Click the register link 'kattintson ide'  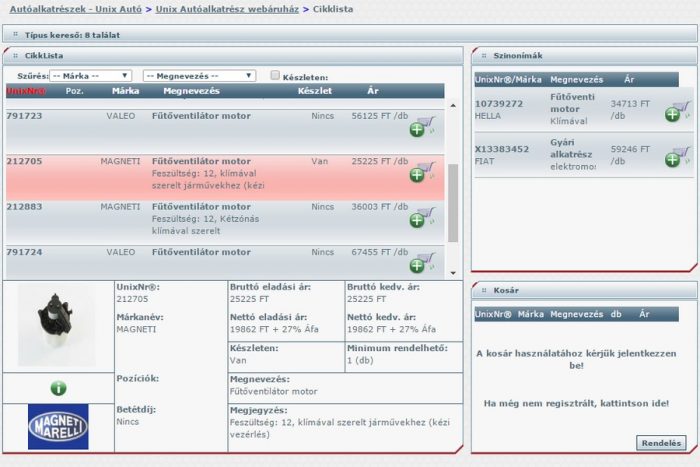pyautogui.click(x=634, y=403)
